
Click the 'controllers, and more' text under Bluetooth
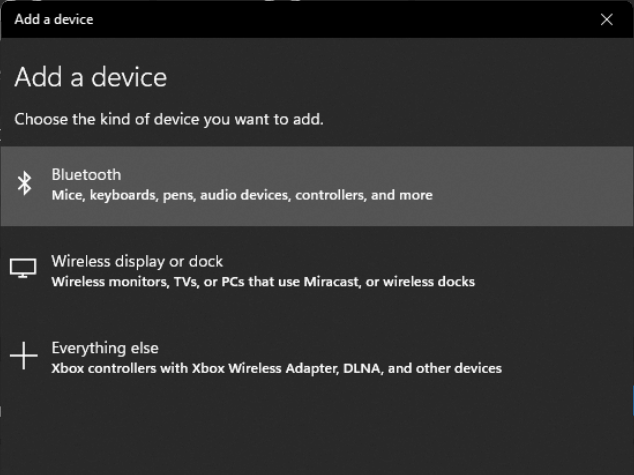364,195
